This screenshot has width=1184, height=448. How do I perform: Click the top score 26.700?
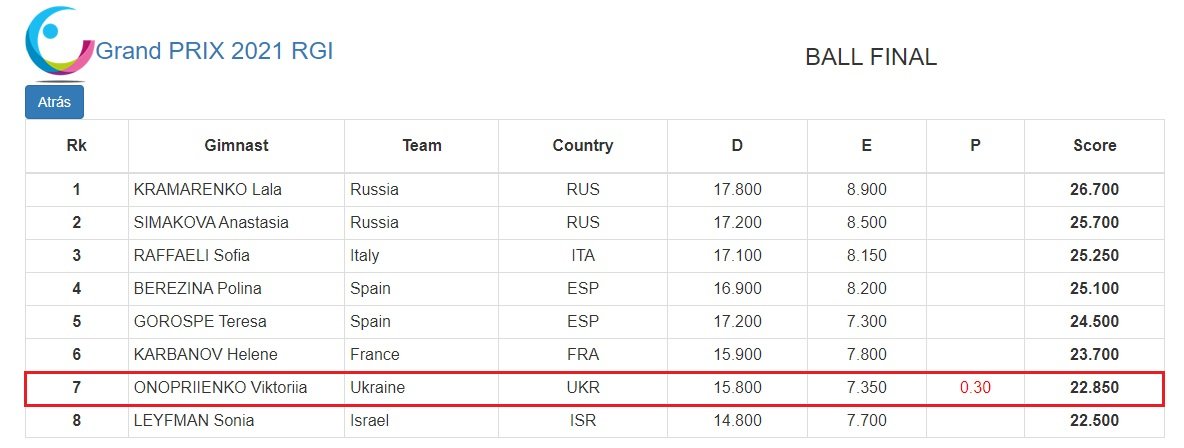tap(1094, 189)
